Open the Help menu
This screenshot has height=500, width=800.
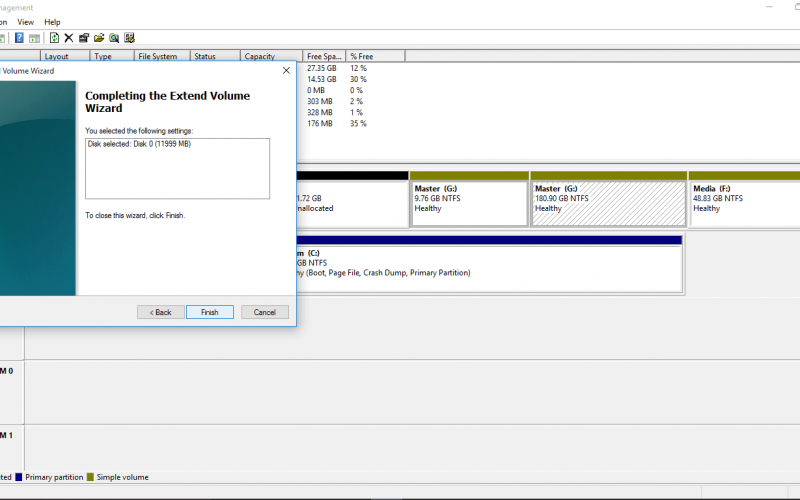click(x=52, y=22)
